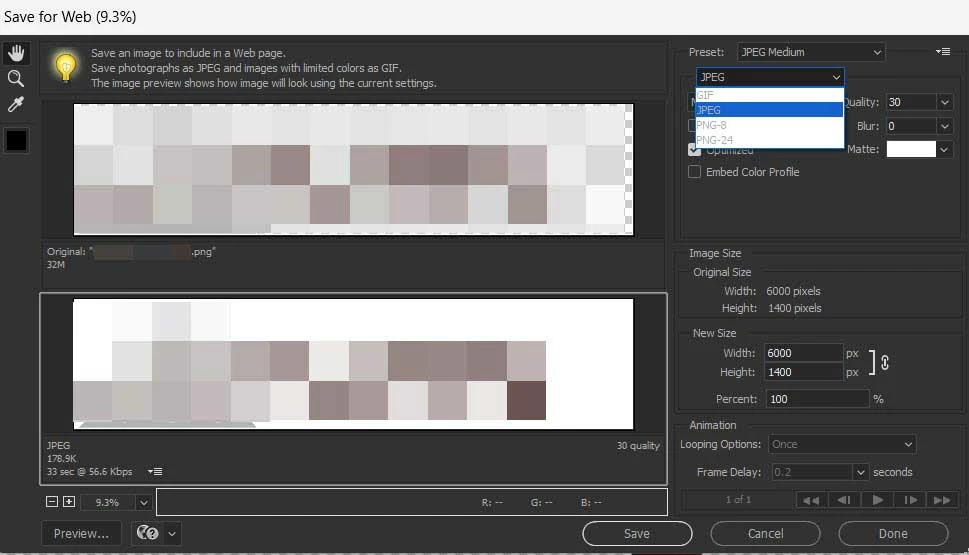The width and height of the screenshot is (969, 555).
Task: Click the New Size Width field
Action: point(803,353)
